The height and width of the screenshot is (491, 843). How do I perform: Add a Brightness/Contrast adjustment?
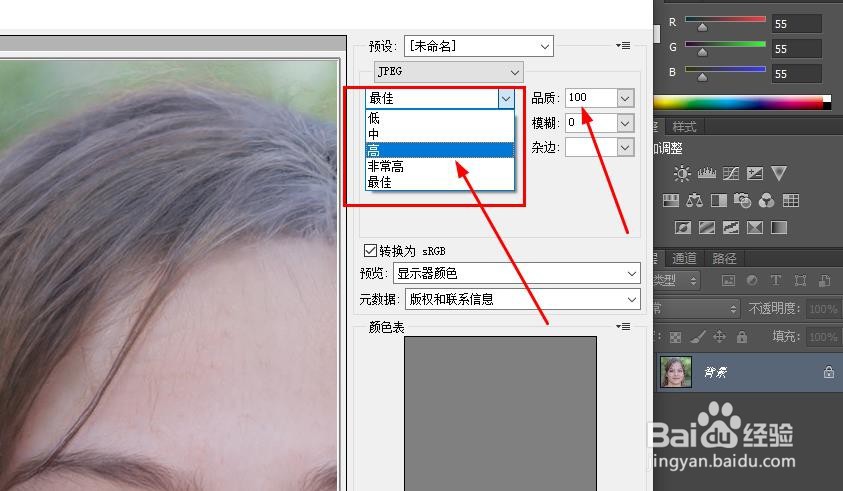point(682,173)
